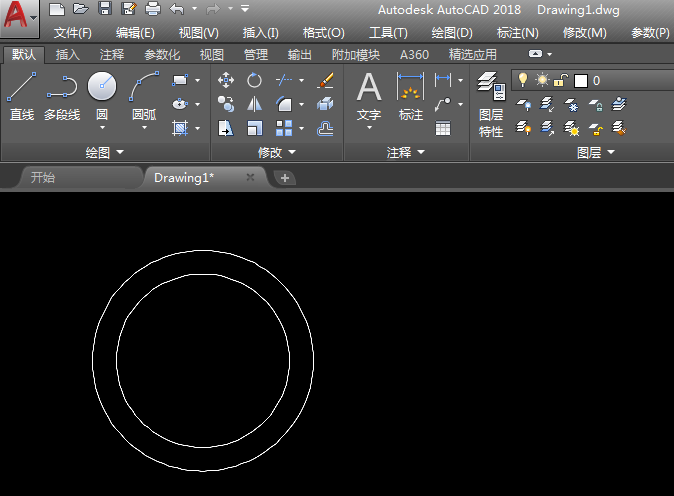This screenshot has height=496, width=674.
Task: Open the 文件(F) menu
Action: coord(73,33)
